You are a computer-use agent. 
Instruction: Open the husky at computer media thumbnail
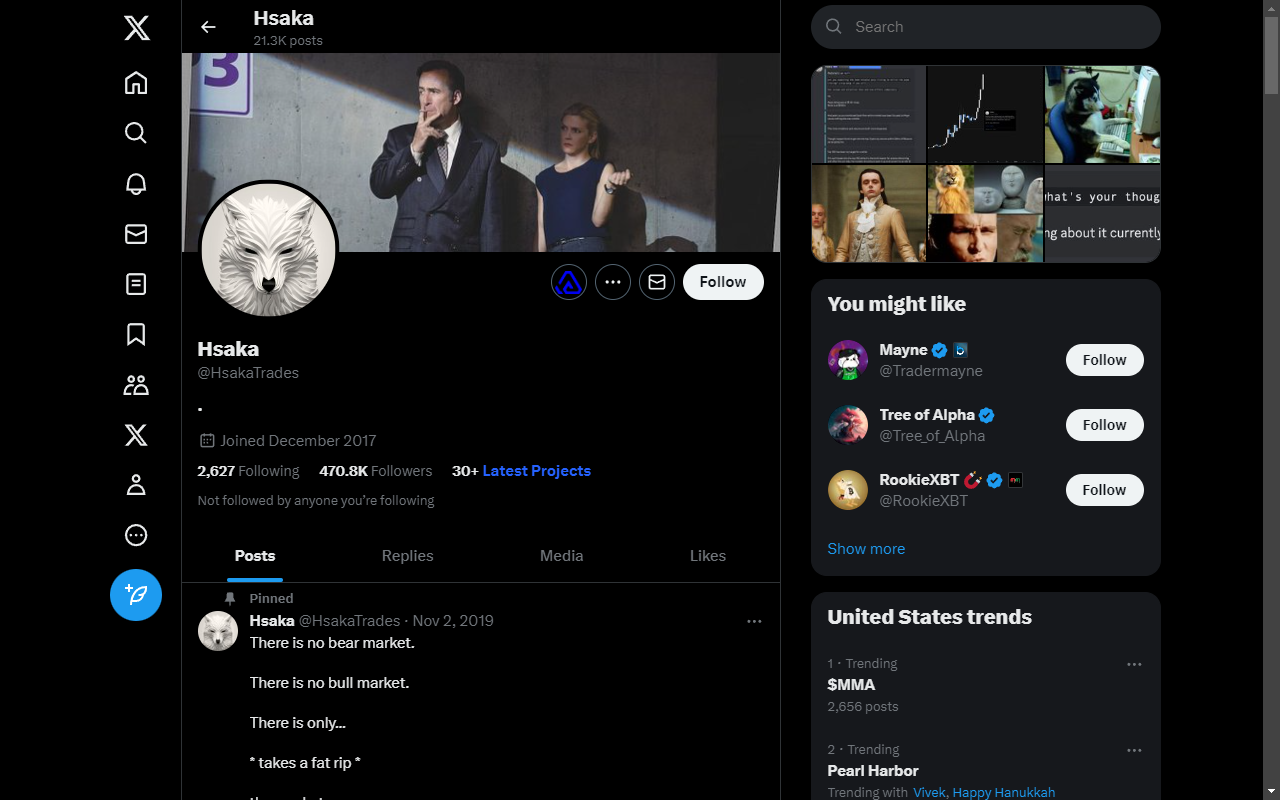coord(1103,114)
